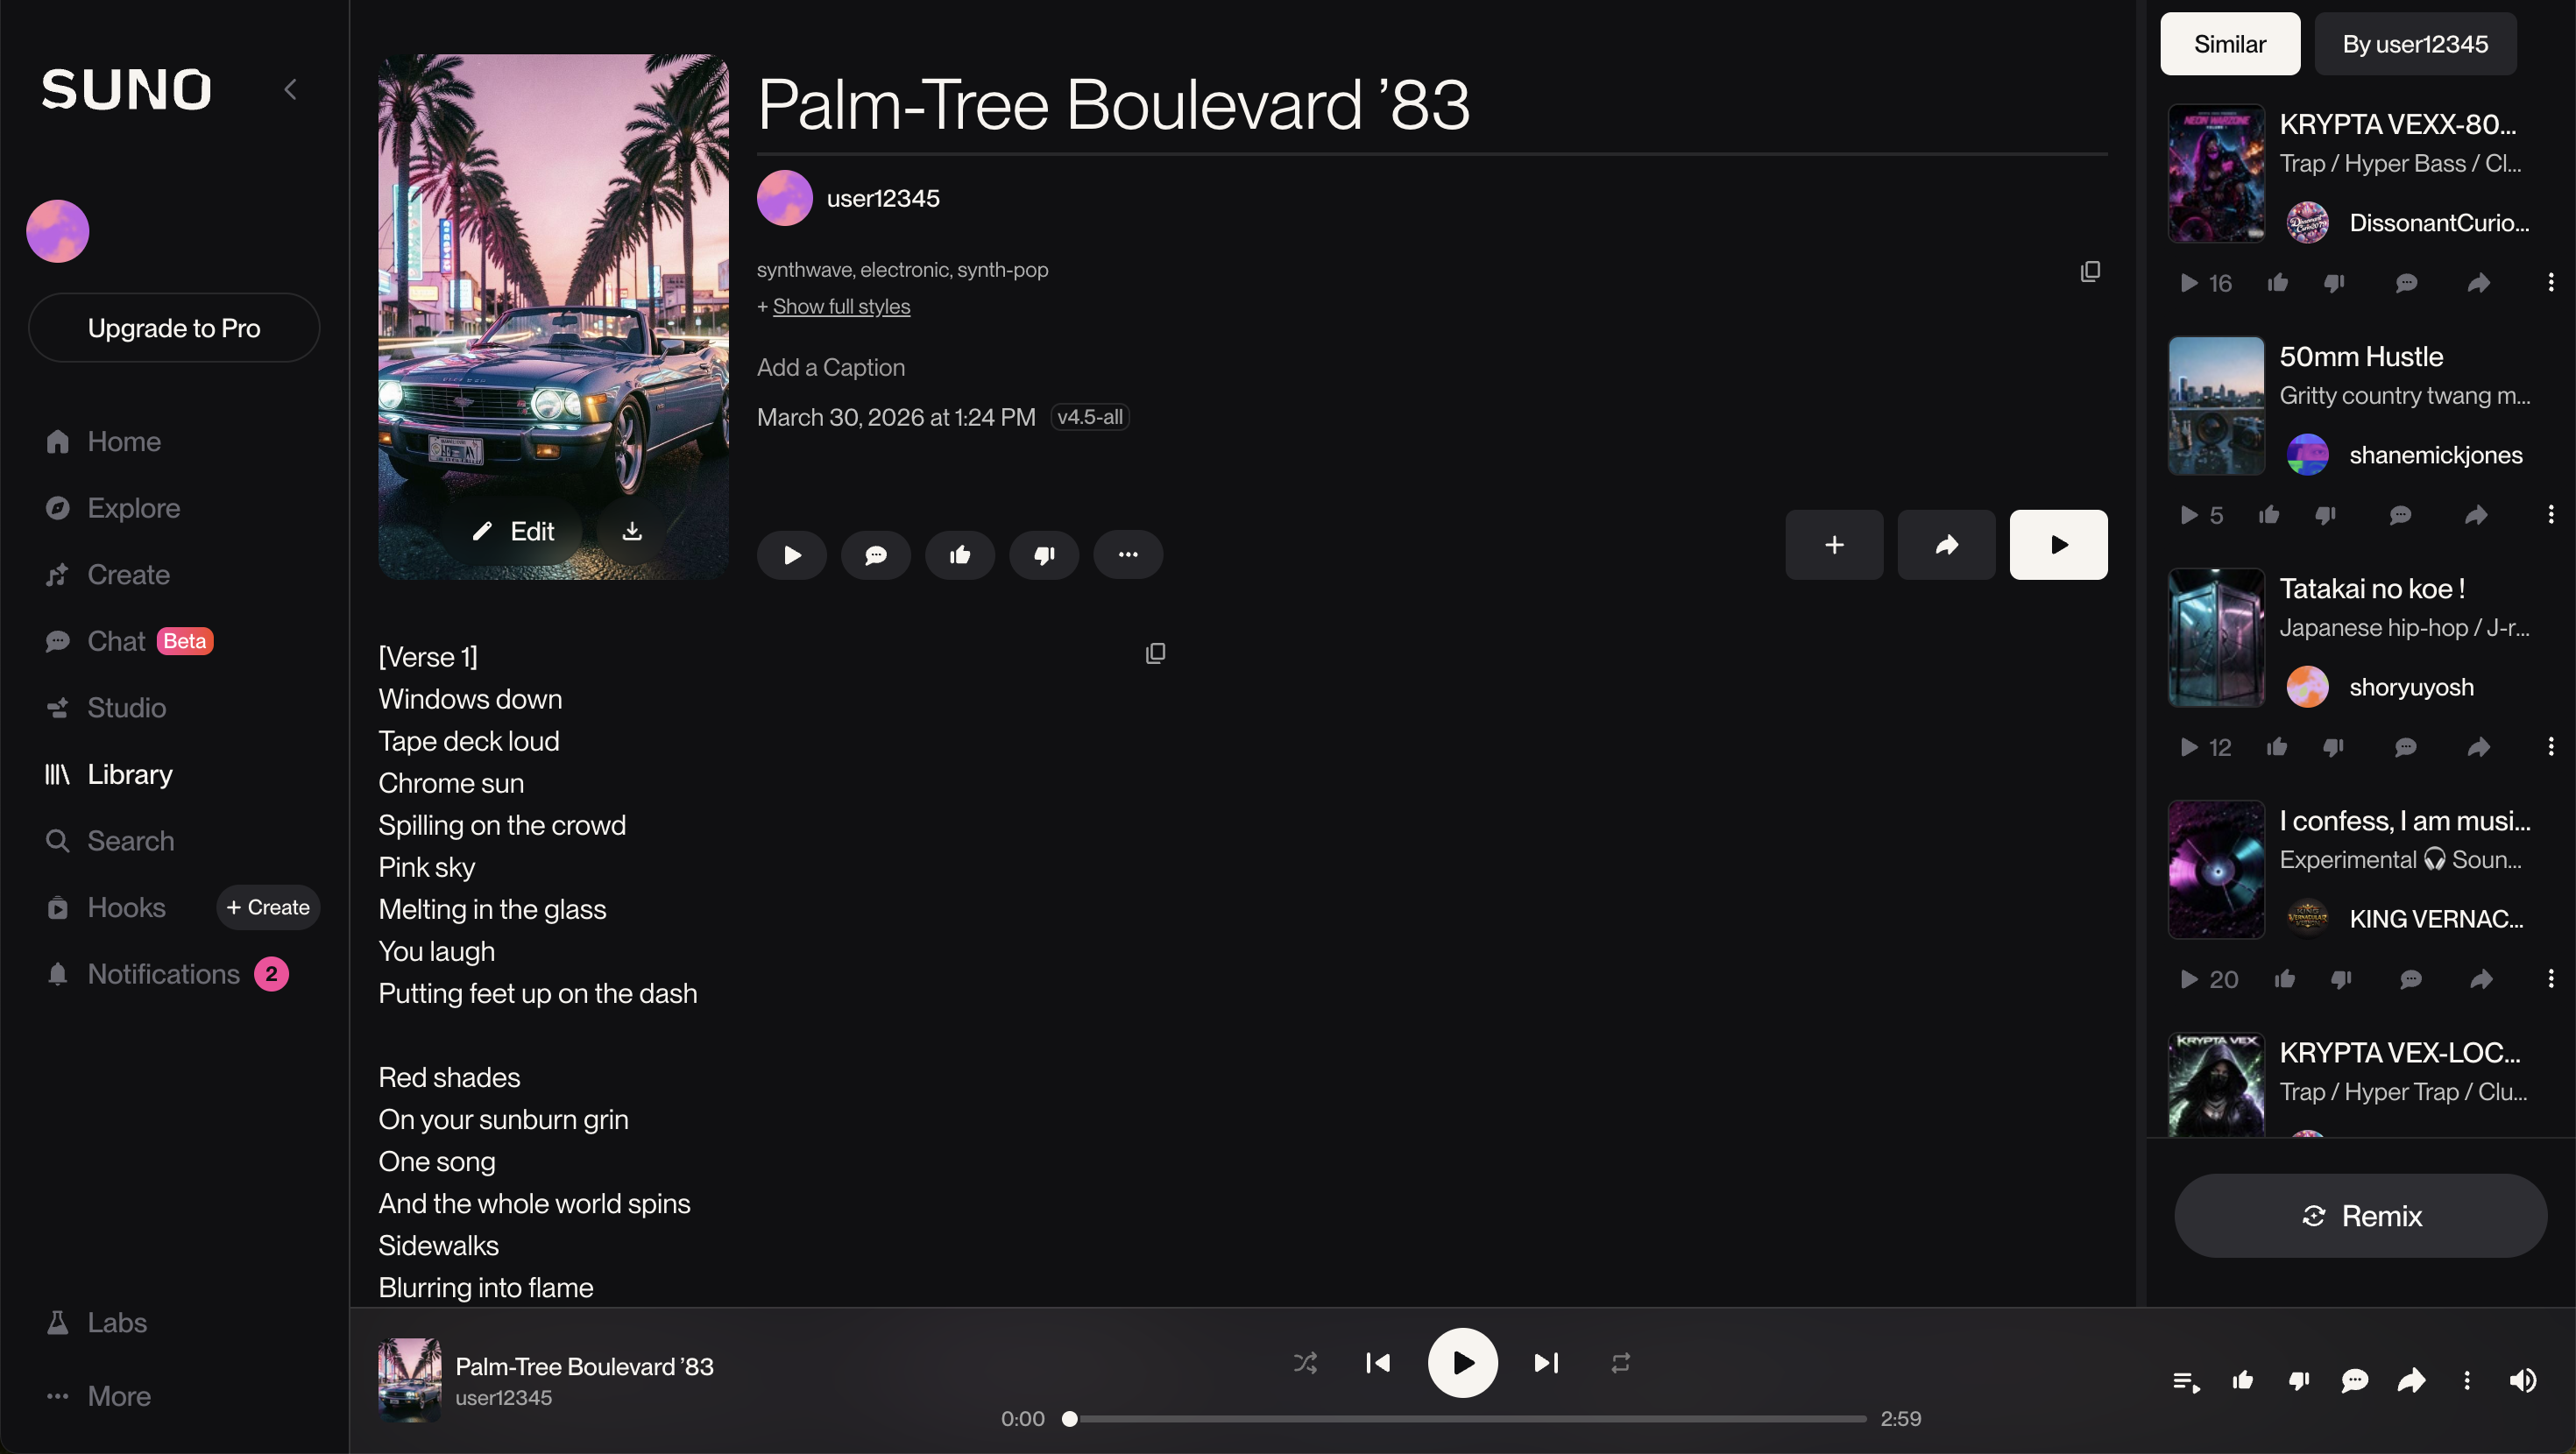Switch to By user12345 tab
Viewport: 2576px width, 1454px height.
[2414, 44]
